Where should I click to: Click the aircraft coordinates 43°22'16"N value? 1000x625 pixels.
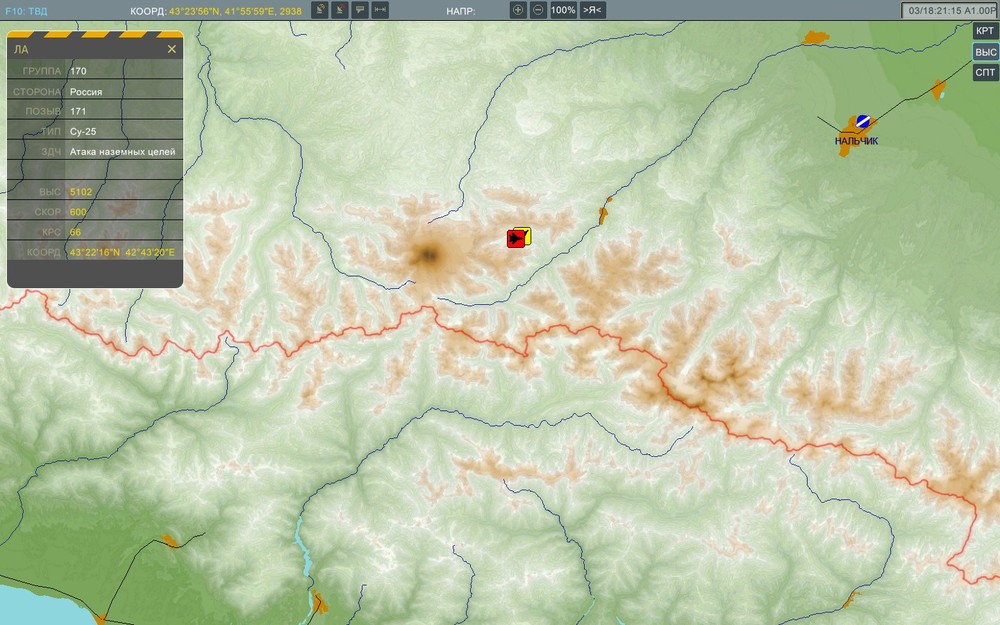(122, 253)
